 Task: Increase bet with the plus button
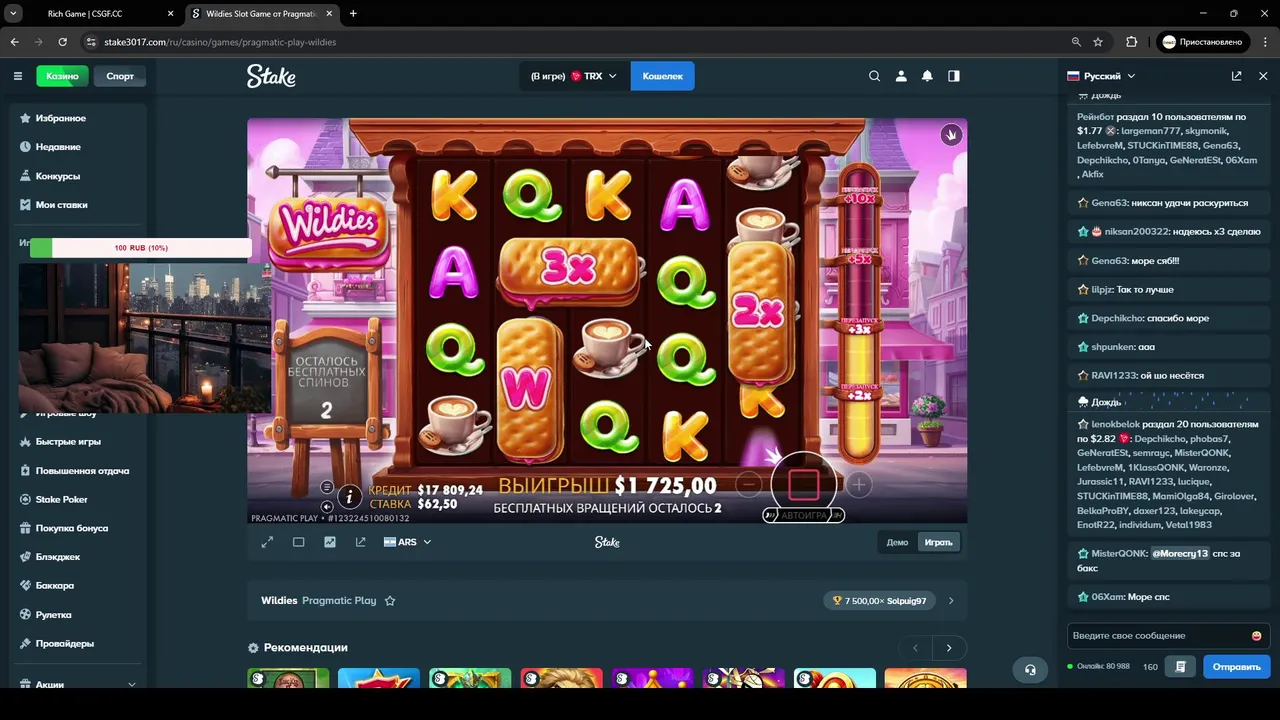tap(859, 485)
